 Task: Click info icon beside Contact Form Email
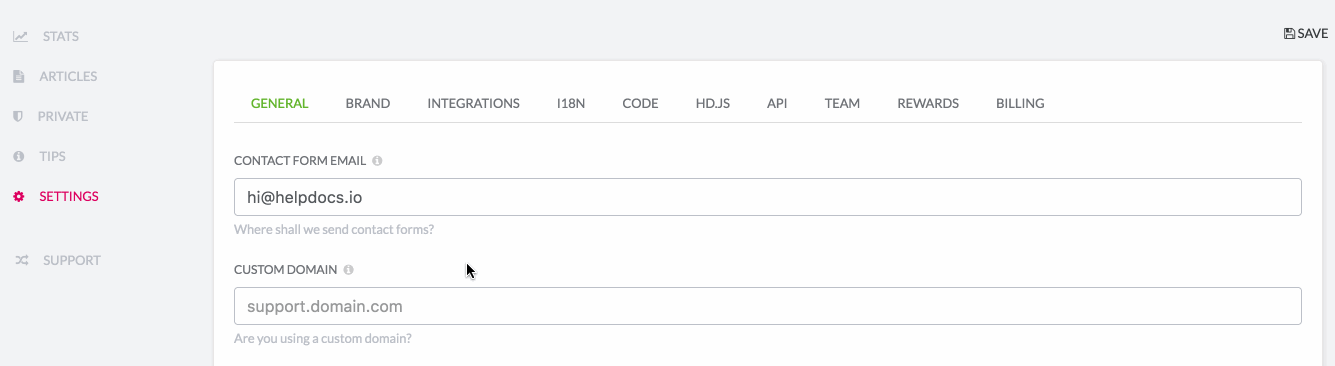pos(377,160)
